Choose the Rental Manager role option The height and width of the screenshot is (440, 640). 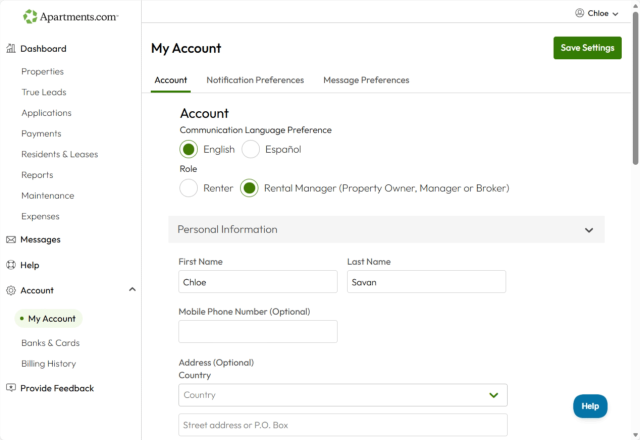(249, 188)
